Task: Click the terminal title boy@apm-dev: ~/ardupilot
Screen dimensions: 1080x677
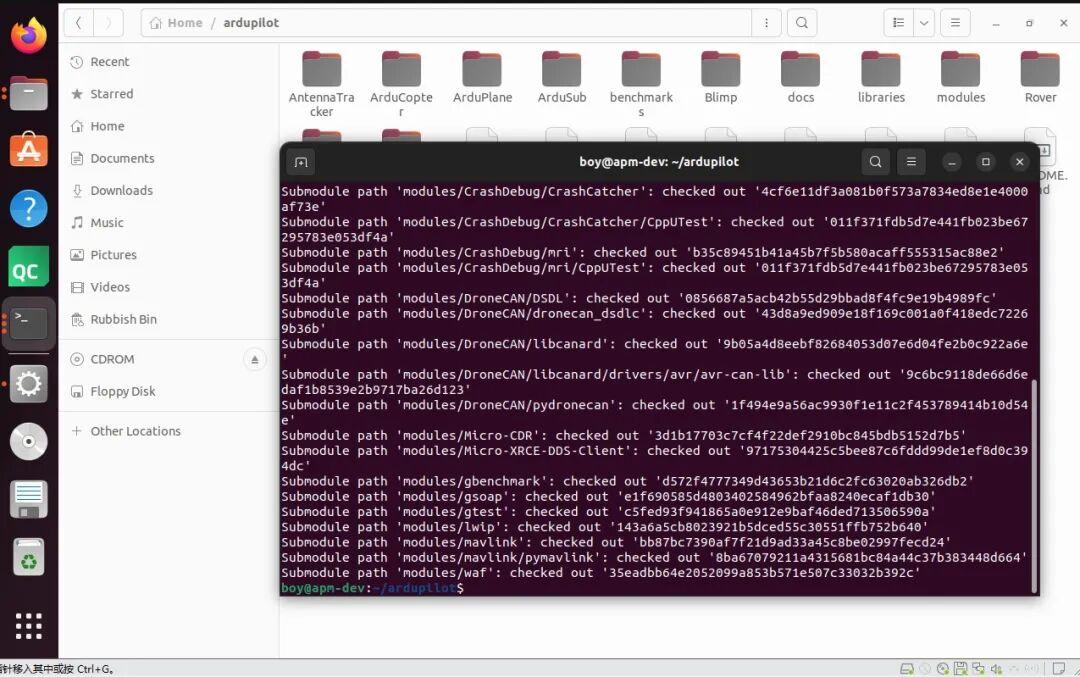Action: tap(658, 162)
